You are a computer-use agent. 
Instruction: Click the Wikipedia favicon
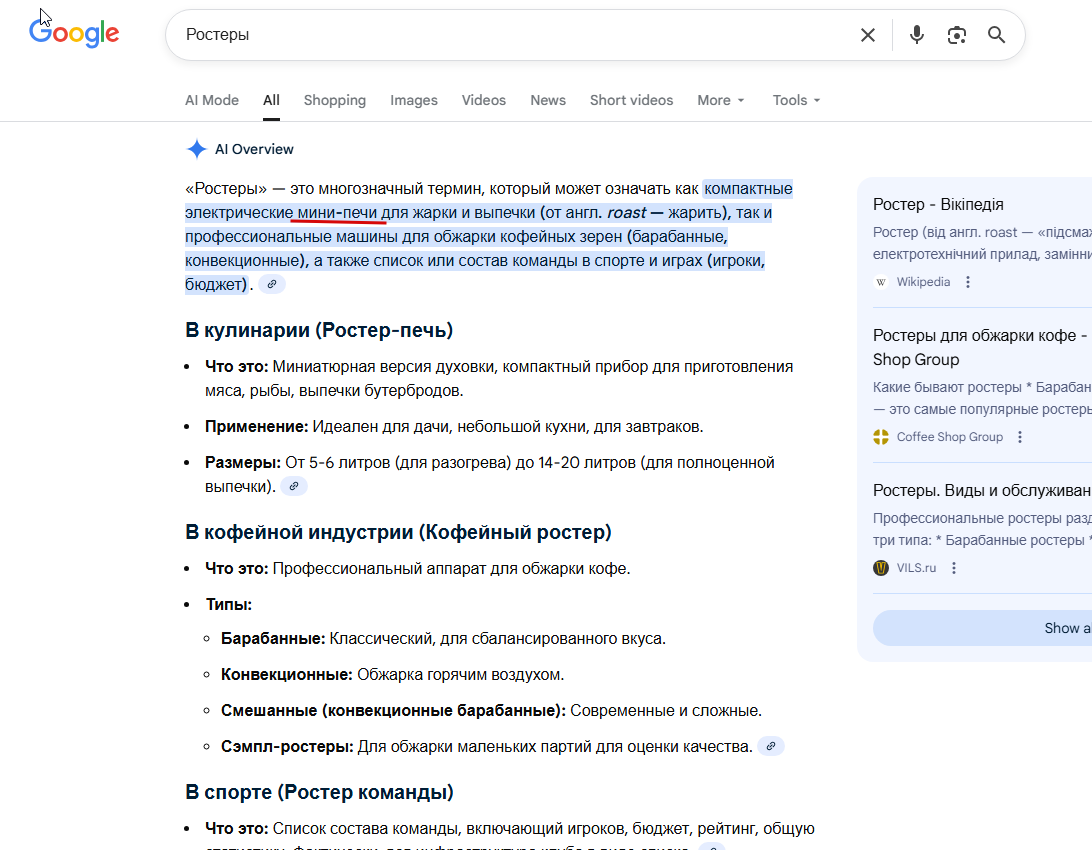[x=881, y=282]
